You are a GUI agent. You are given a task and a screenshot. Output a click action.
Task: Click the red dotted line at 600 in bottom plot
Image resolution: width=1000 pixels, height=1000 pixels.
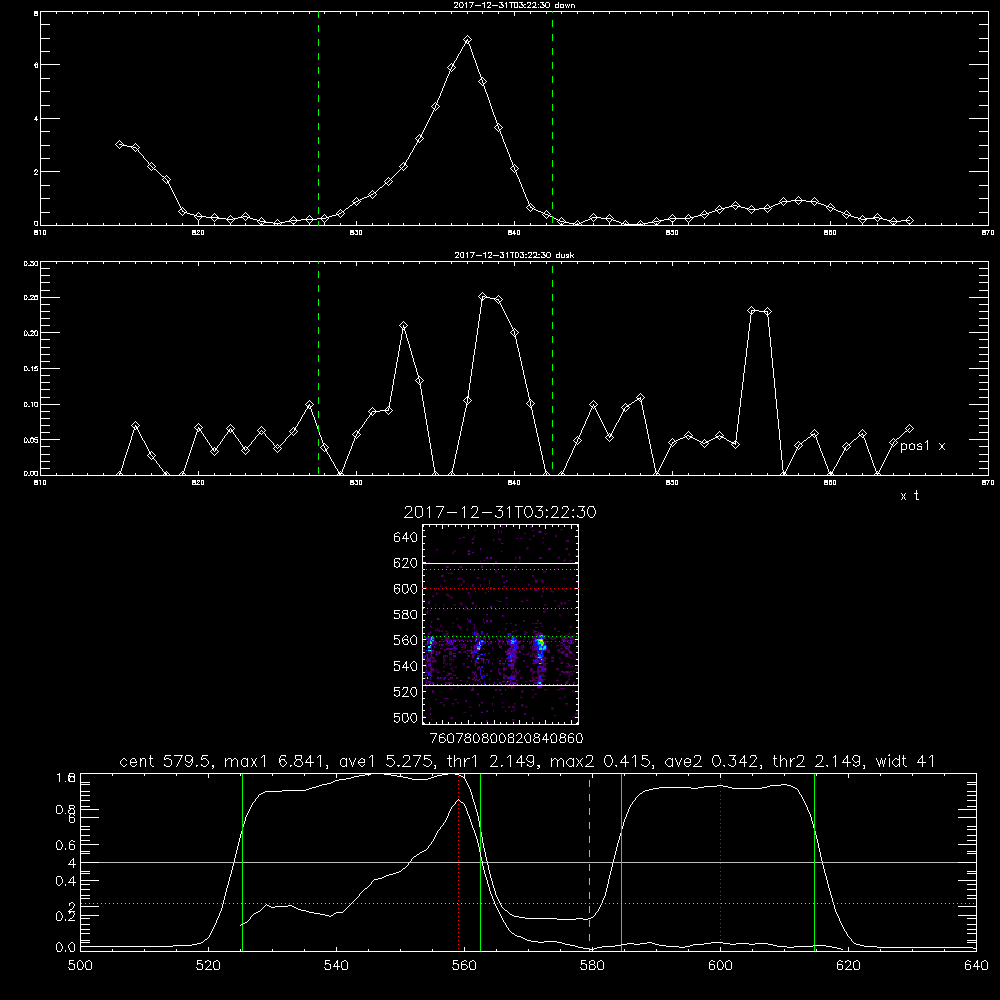(721, 861)
